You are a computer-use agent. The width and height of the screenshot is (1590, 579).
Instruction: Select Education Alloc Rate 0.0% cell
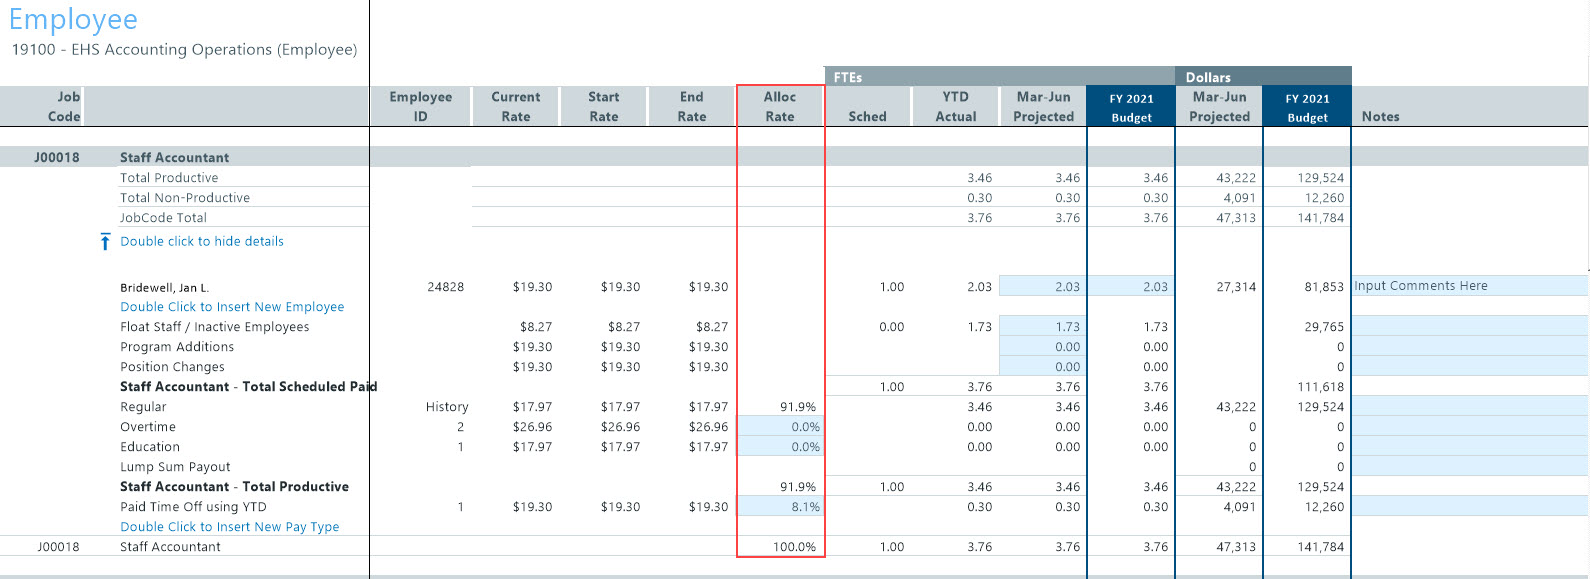point(780,447)
